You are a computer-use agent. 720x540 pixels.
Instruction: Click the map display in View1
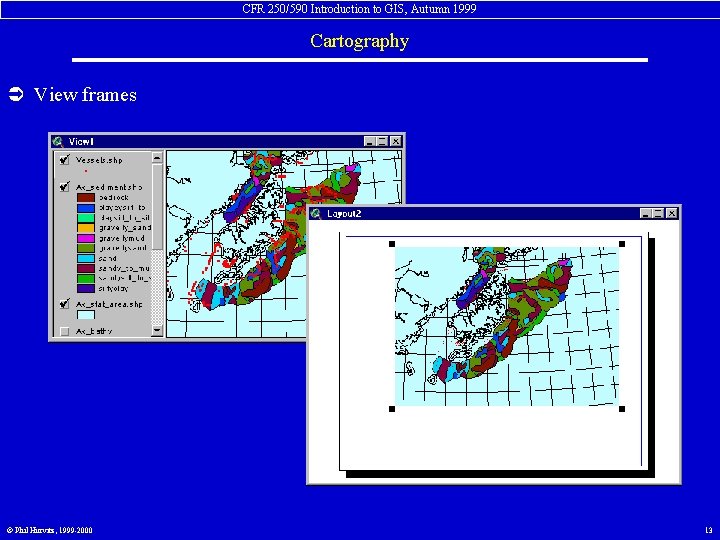point(236,243)
